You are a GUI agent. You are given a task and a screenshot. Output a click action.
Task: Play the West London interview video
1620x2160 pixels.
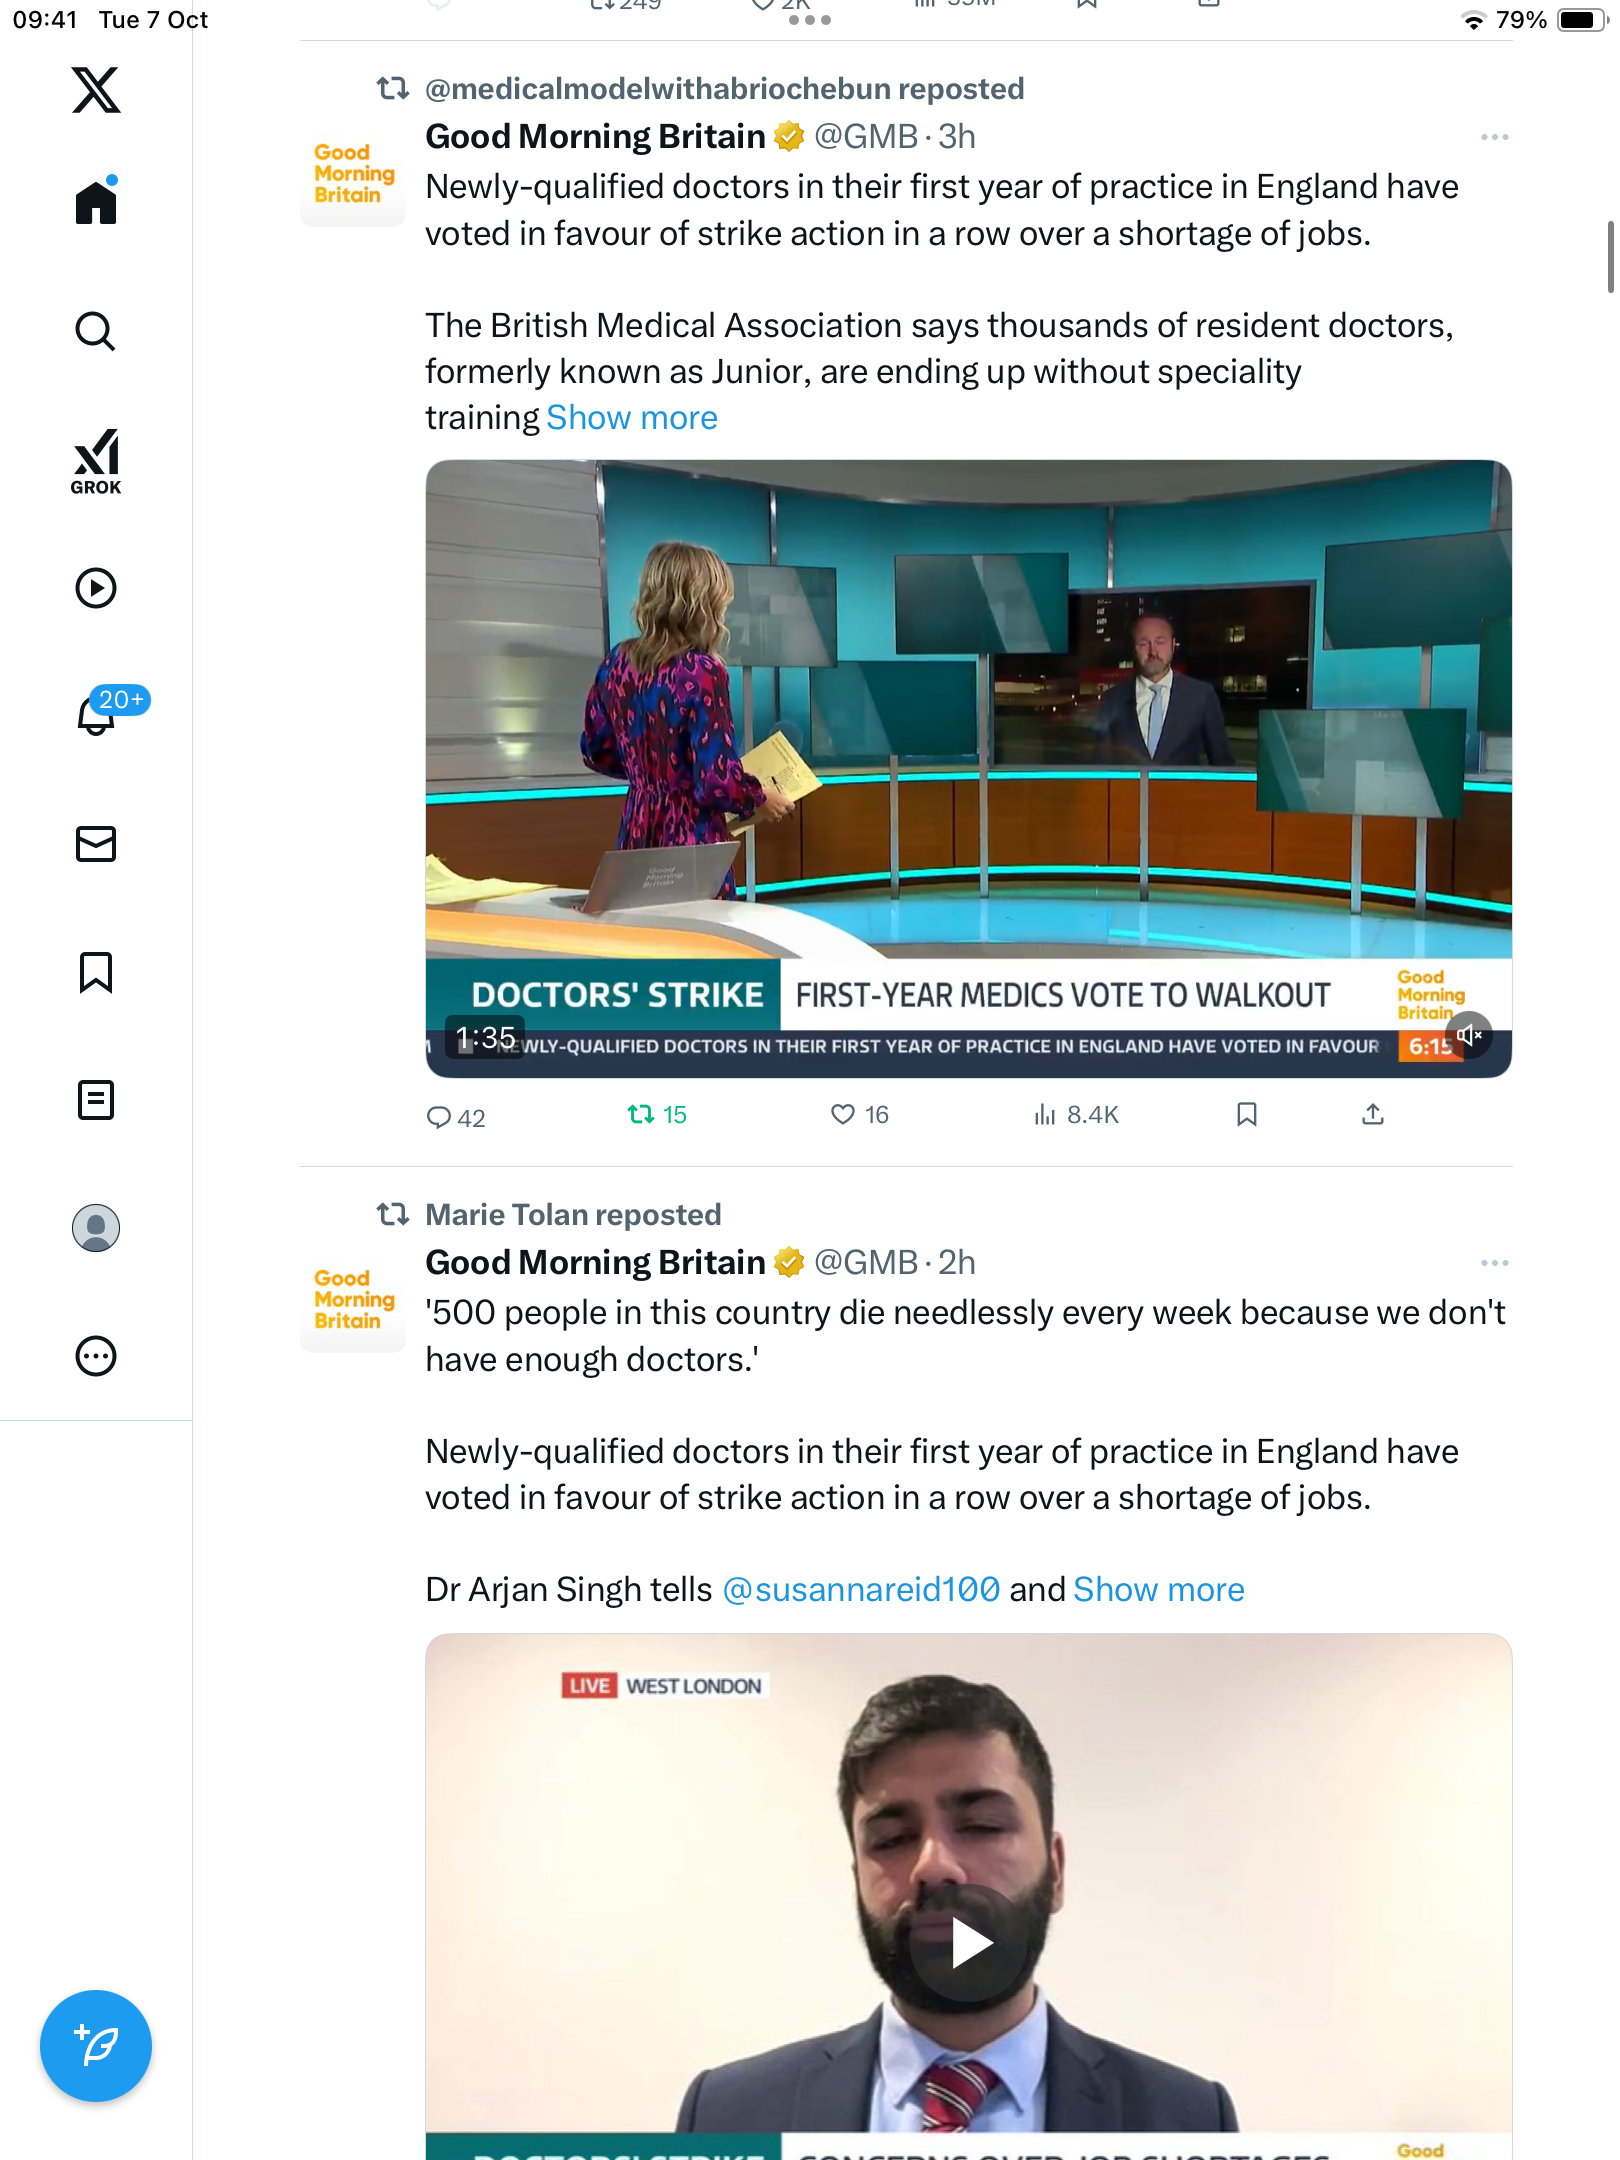969,1943
